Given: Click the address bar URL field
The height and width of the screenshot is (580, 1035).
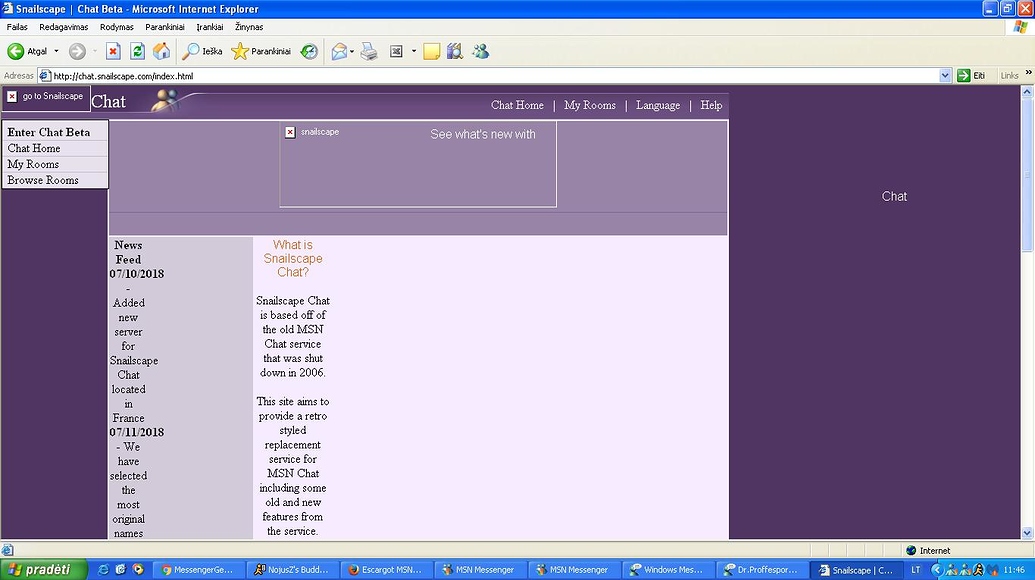Looking at the screenshot, I should pyautogui.click(x=490, y=76).
